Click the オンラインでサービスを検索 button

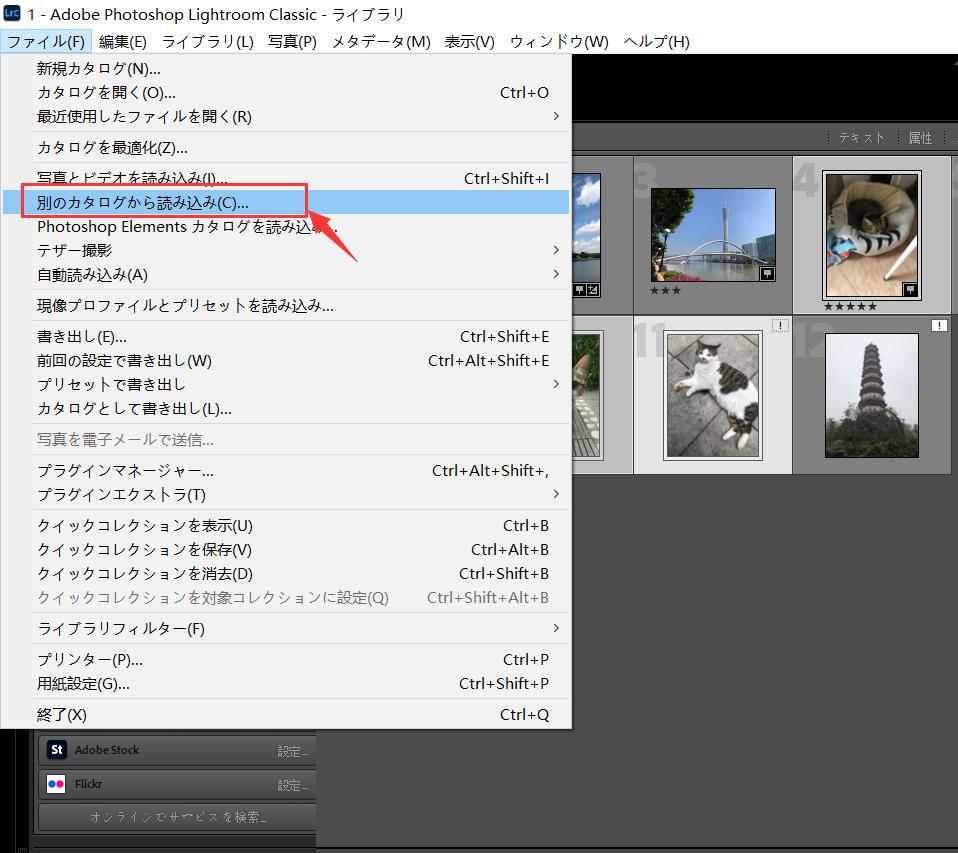[178, 818]
